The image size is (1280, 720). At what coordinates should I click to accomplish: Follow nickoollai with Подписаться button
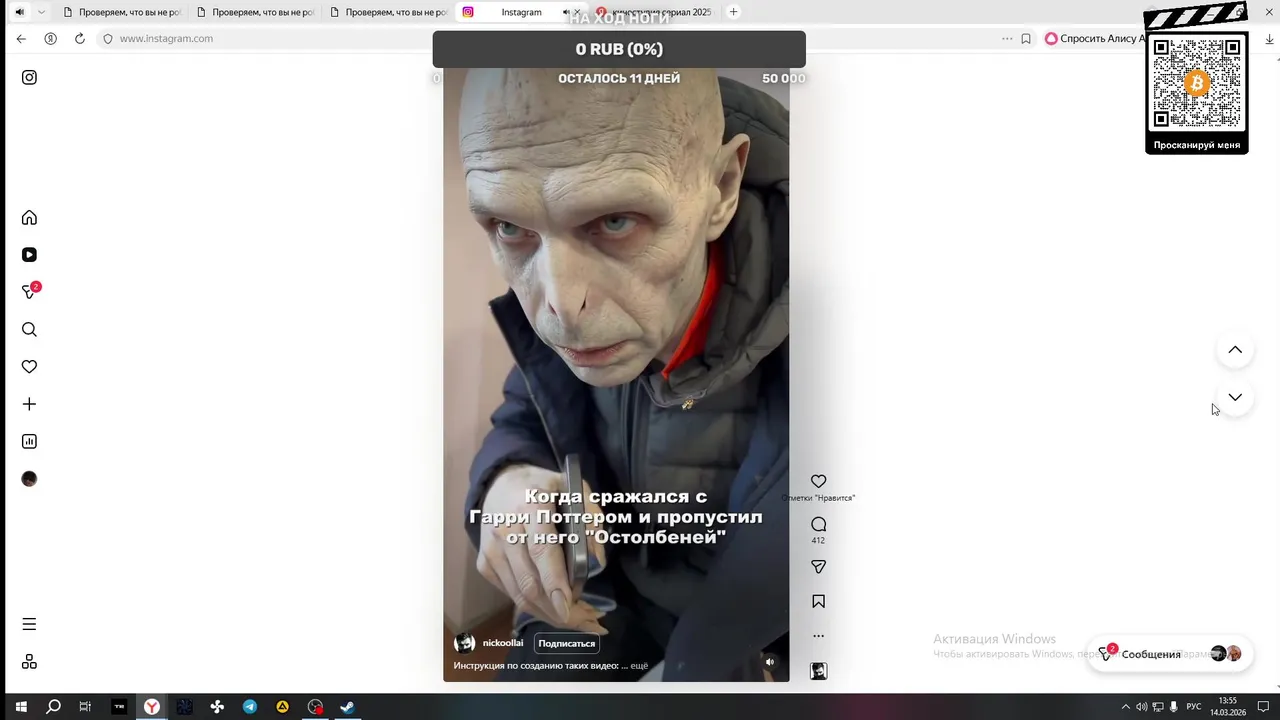tap(566, 643)
